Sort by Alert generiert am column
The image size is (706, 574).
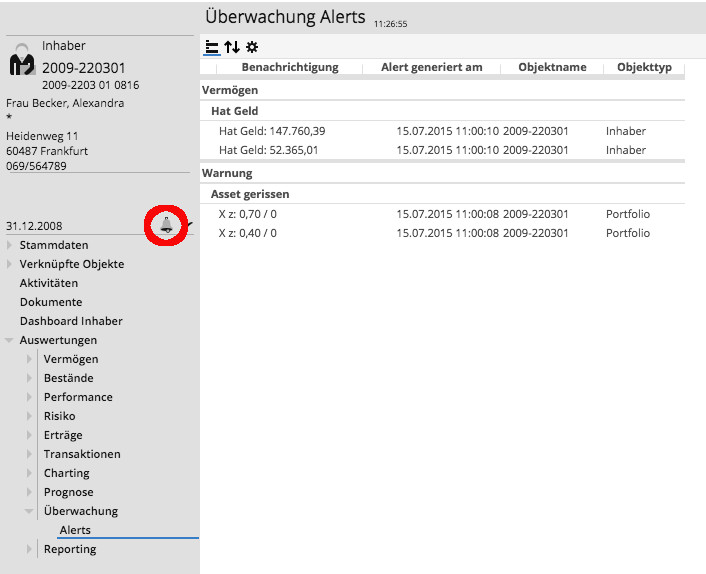[x=432, y=67]
